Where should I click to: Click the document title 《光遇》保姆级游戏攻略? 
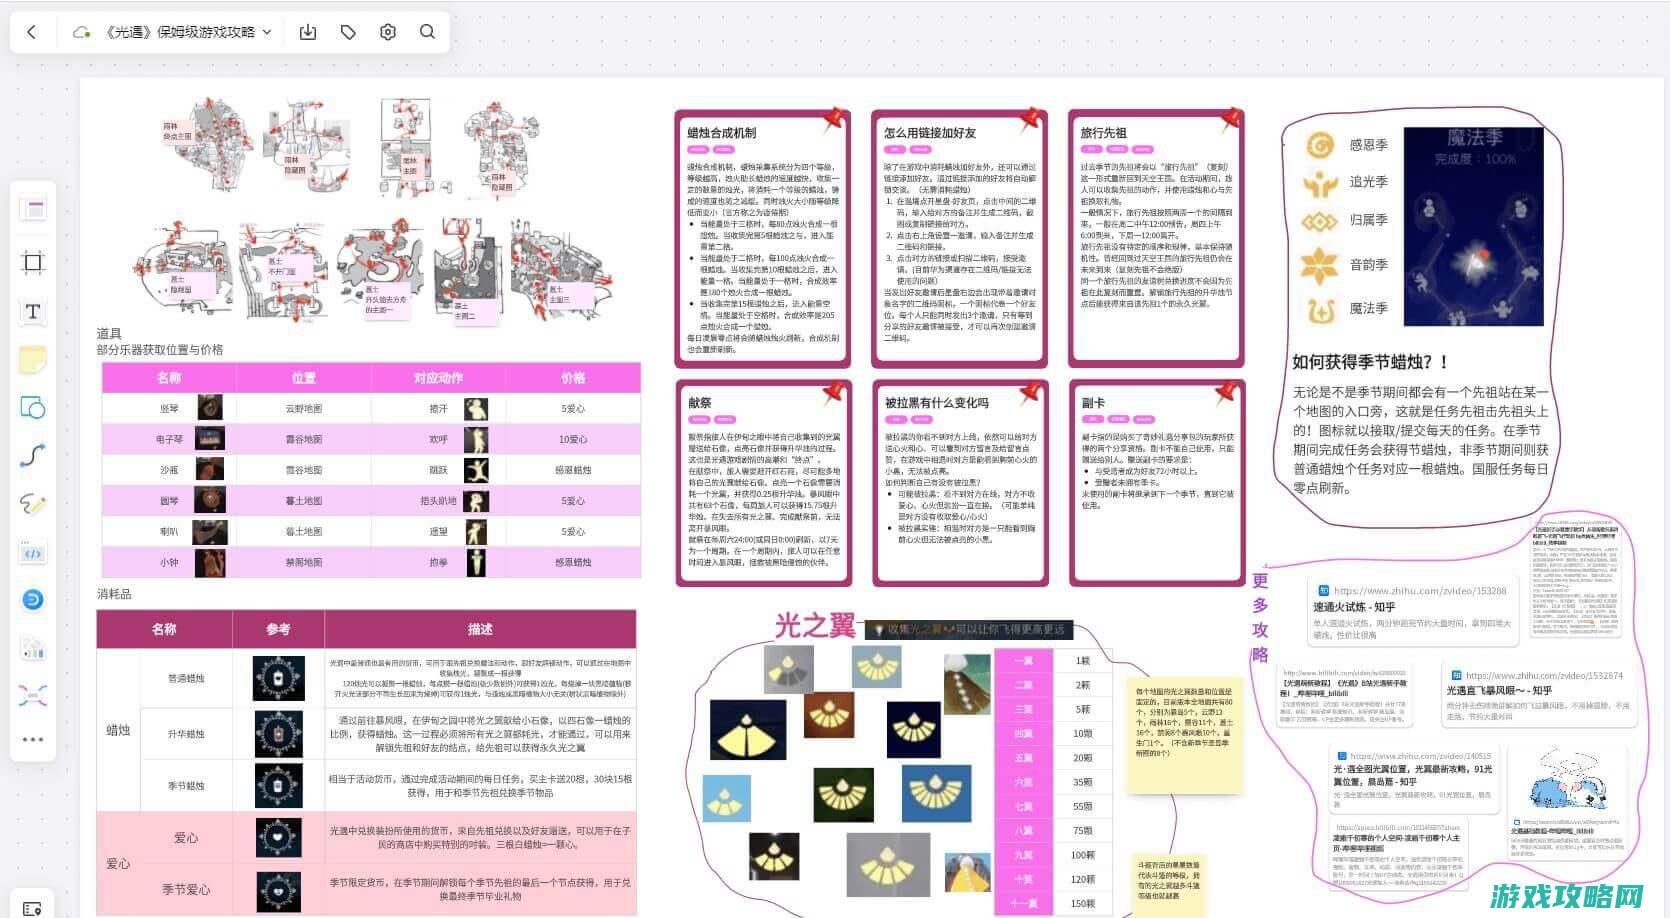click(180, 32)
